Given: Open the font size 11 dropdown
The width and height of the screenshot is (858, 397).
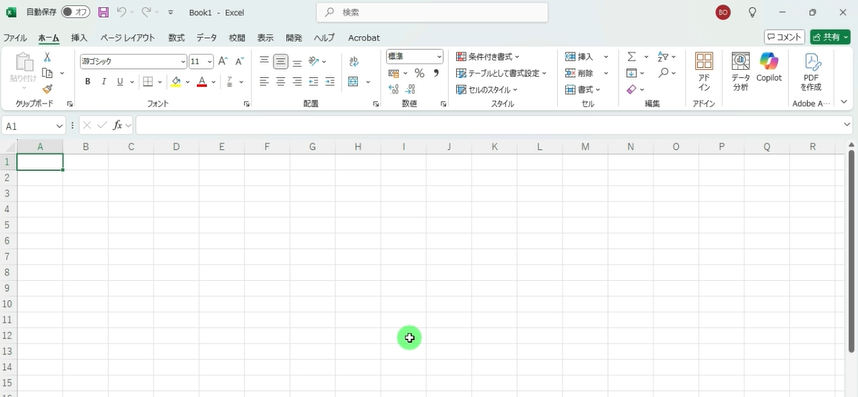Looking at the screenshot, I should tap(210, 61).
